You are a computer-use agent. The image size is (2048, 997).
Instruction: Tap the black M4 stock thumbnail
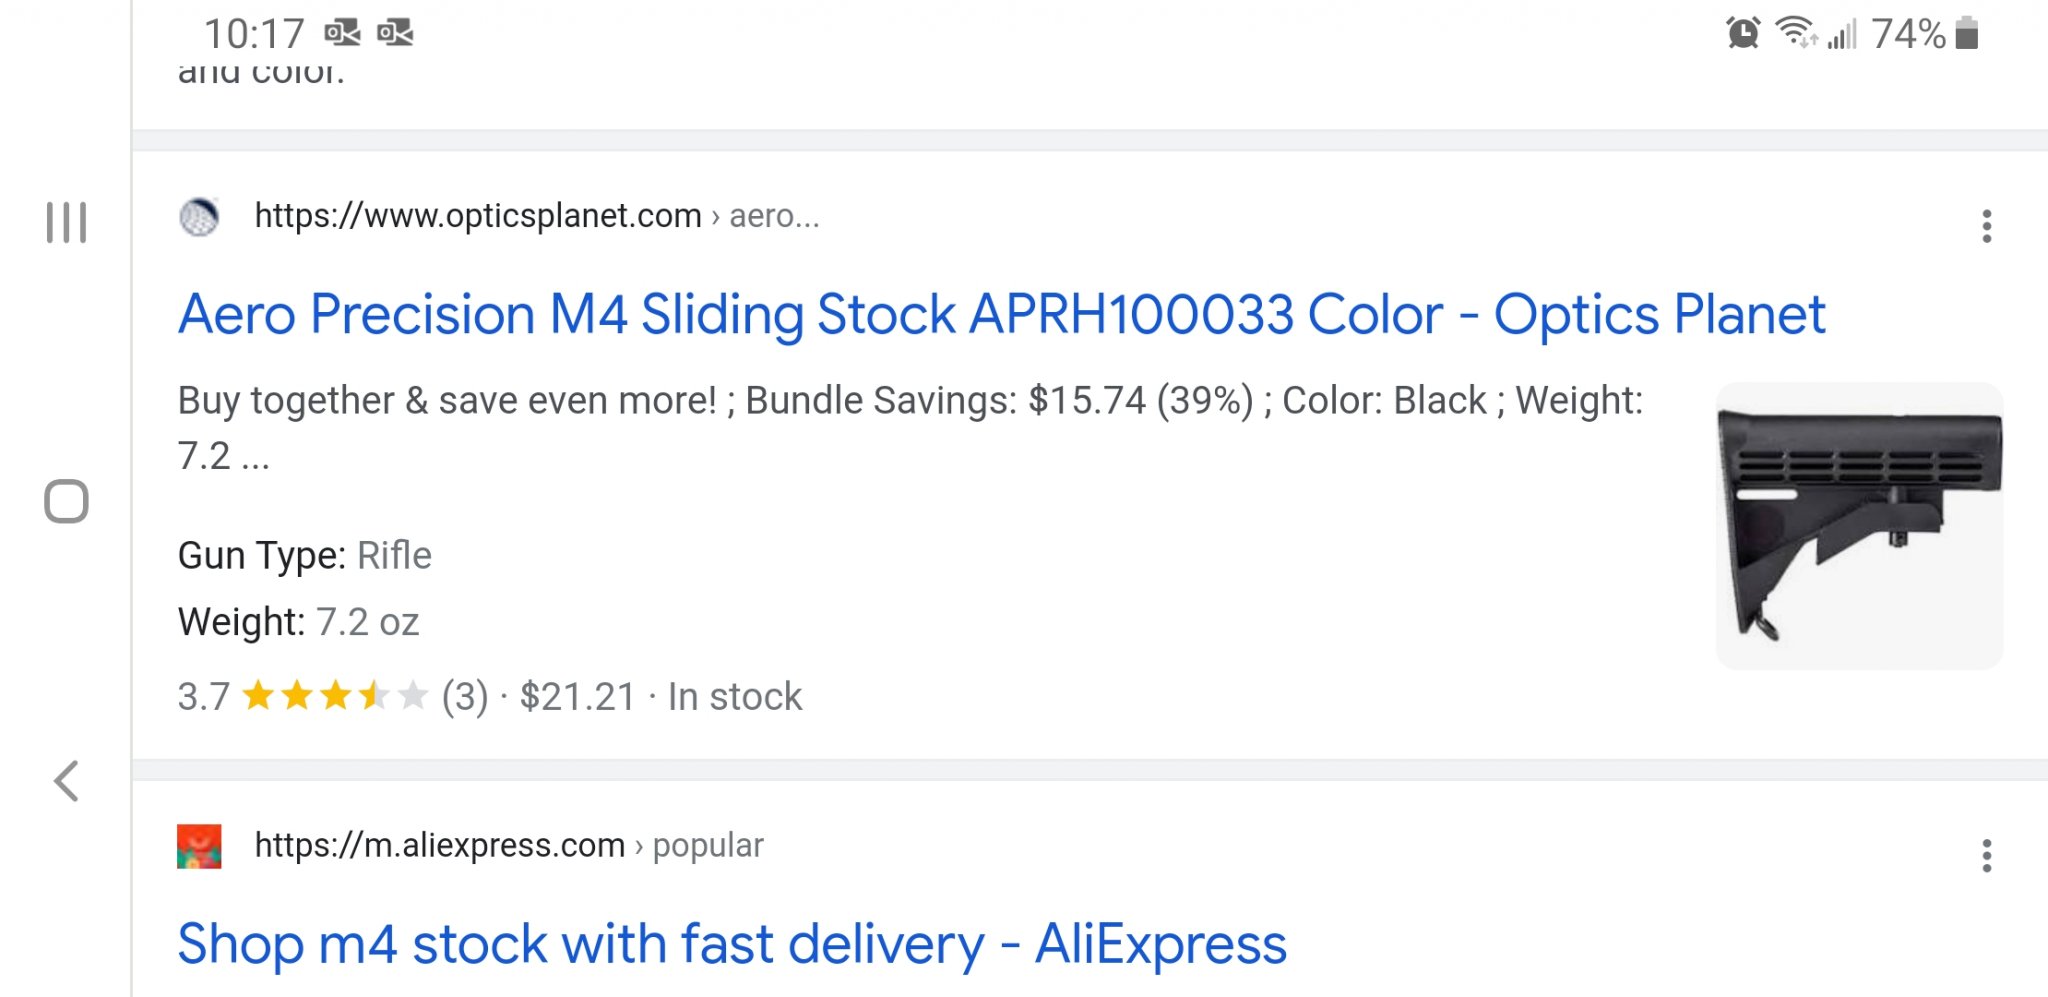tap(1858, 526)
